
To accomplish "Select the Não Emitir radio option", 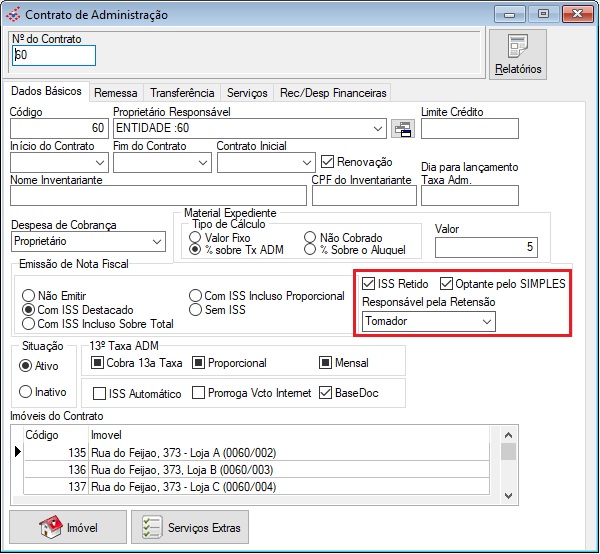I will coord(28,297).
